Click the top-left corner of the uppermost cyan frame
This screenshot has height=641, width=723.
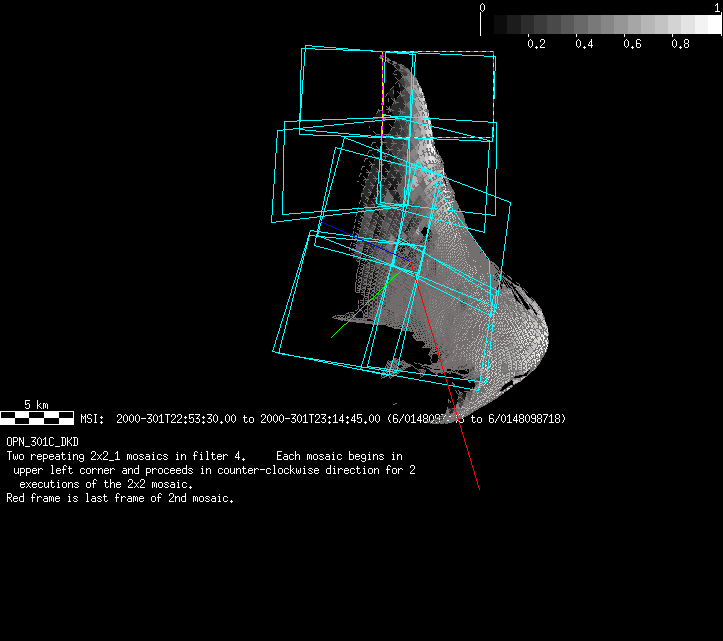303,49
